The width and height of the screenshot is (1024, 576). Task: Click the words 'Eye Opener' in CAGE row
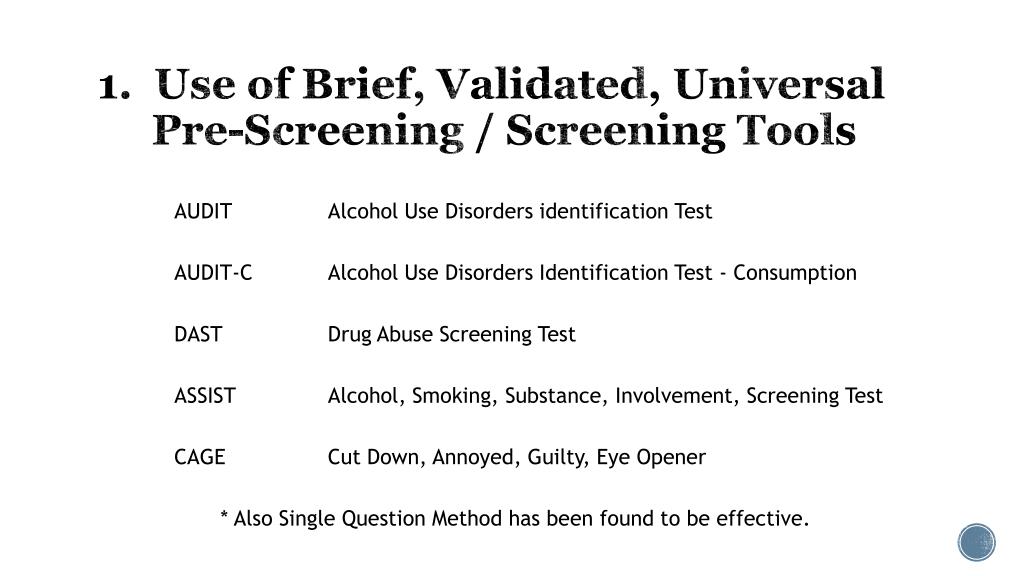[651, 458]
